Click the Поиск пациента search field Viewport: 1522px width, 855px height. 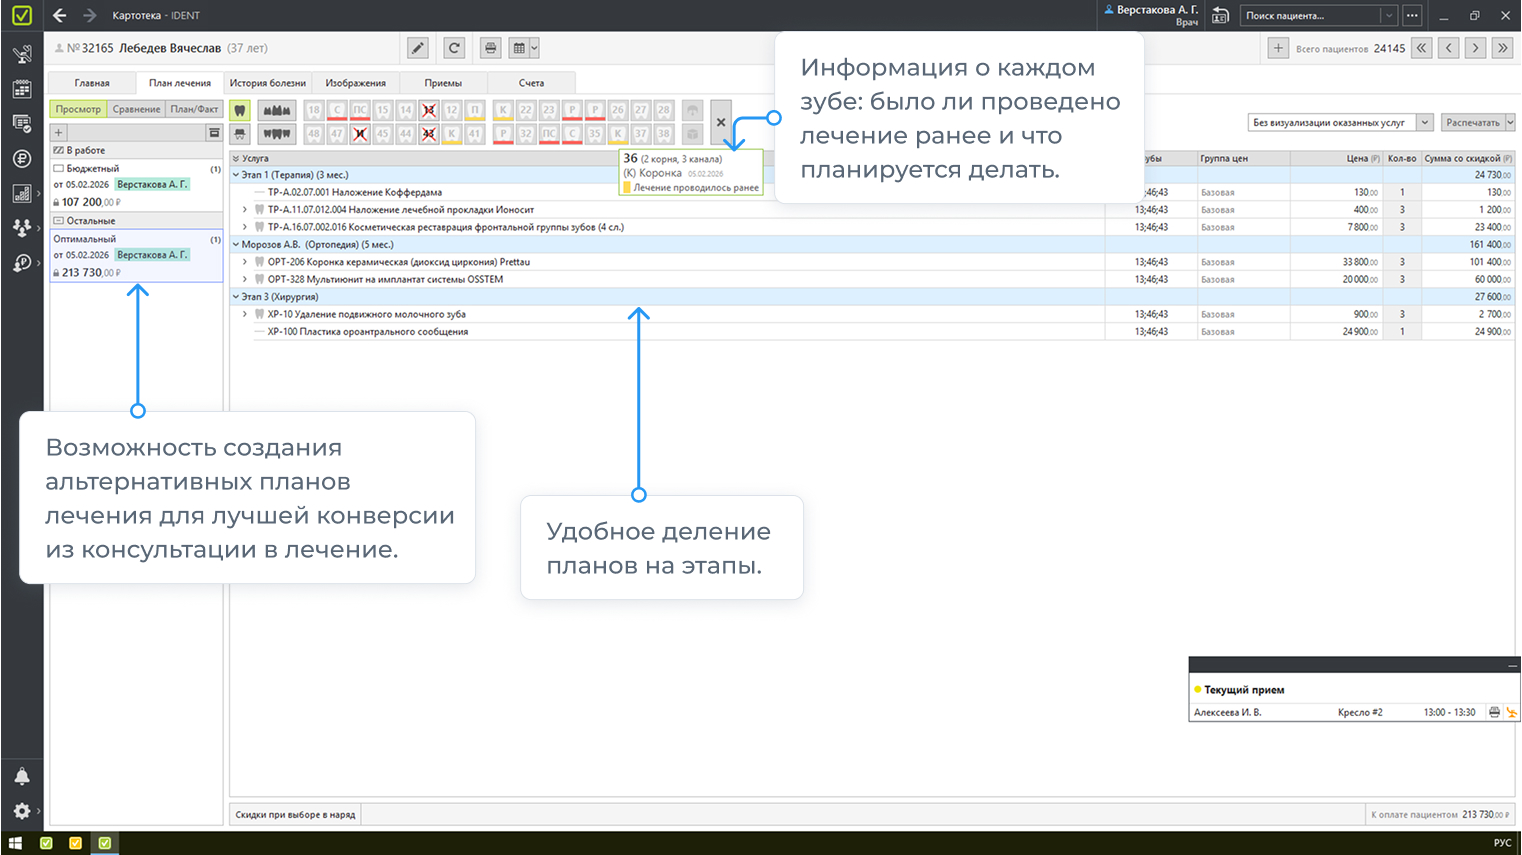pos(1310,16)
